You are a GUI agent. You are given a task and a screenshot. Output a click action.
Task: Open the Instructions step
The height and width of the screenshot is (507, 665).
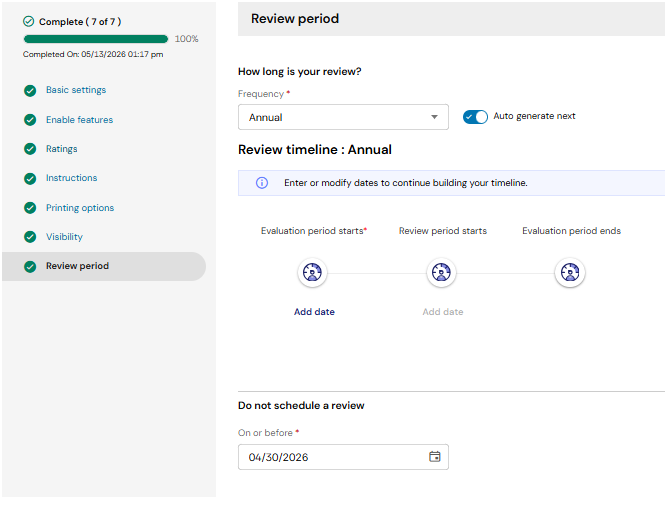pos(71,178)
